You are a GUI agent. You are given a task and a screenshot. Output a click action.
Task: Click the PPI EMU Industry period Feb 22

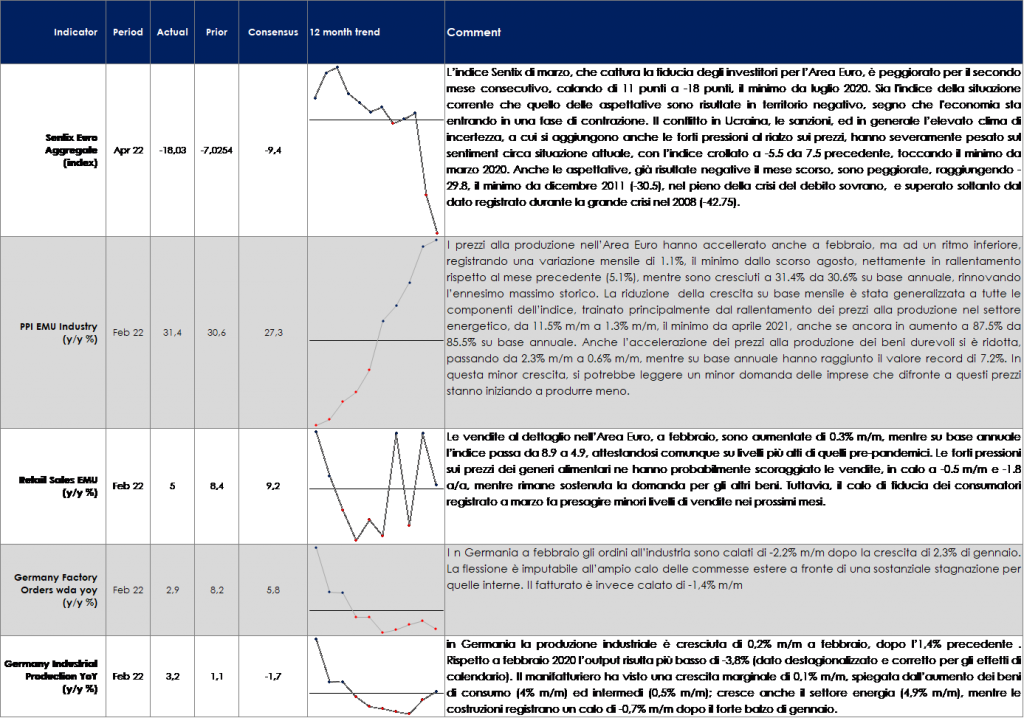127,333
